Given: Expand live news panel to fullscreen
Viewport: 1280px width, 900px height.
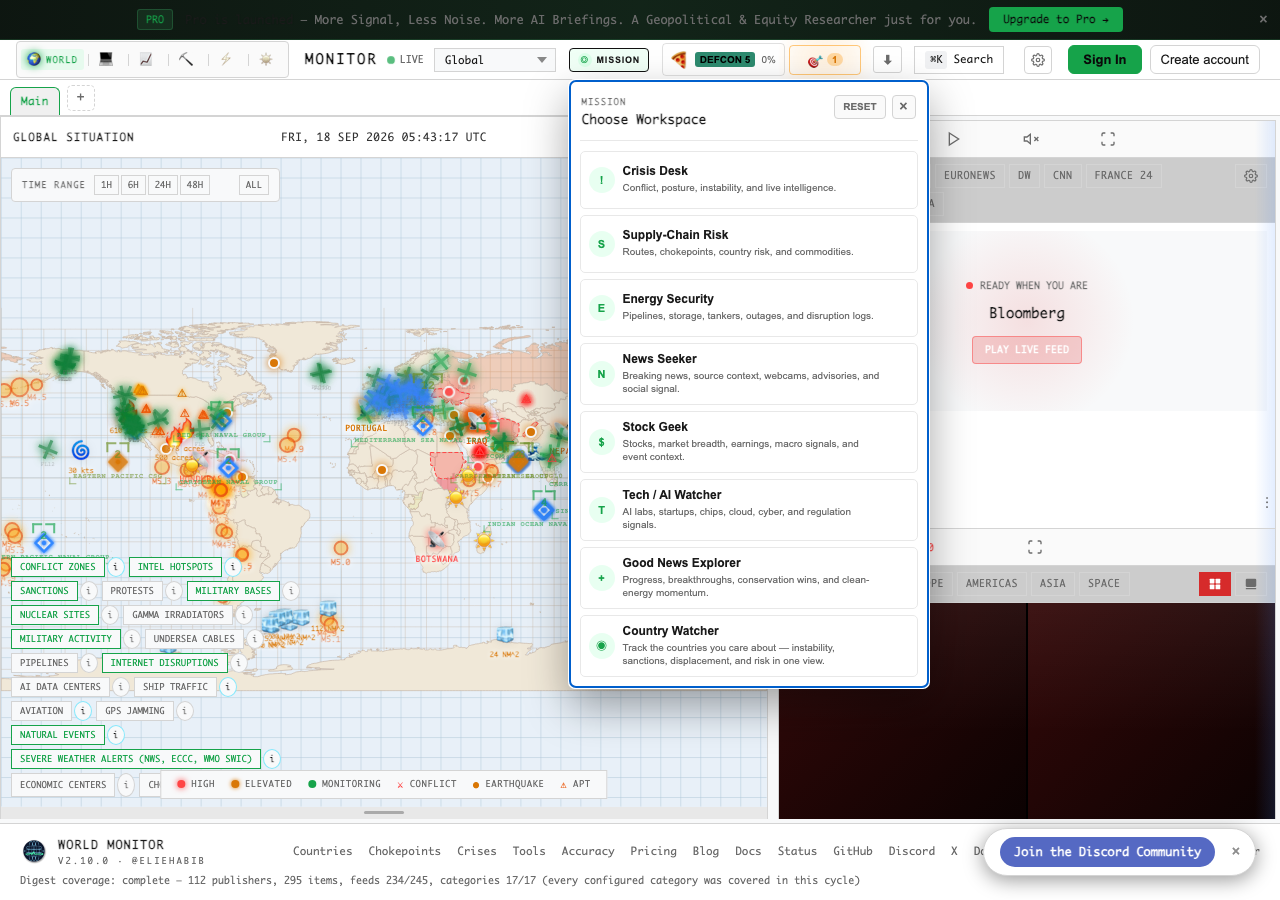Looking at the screenshot, I should 1108,139.
